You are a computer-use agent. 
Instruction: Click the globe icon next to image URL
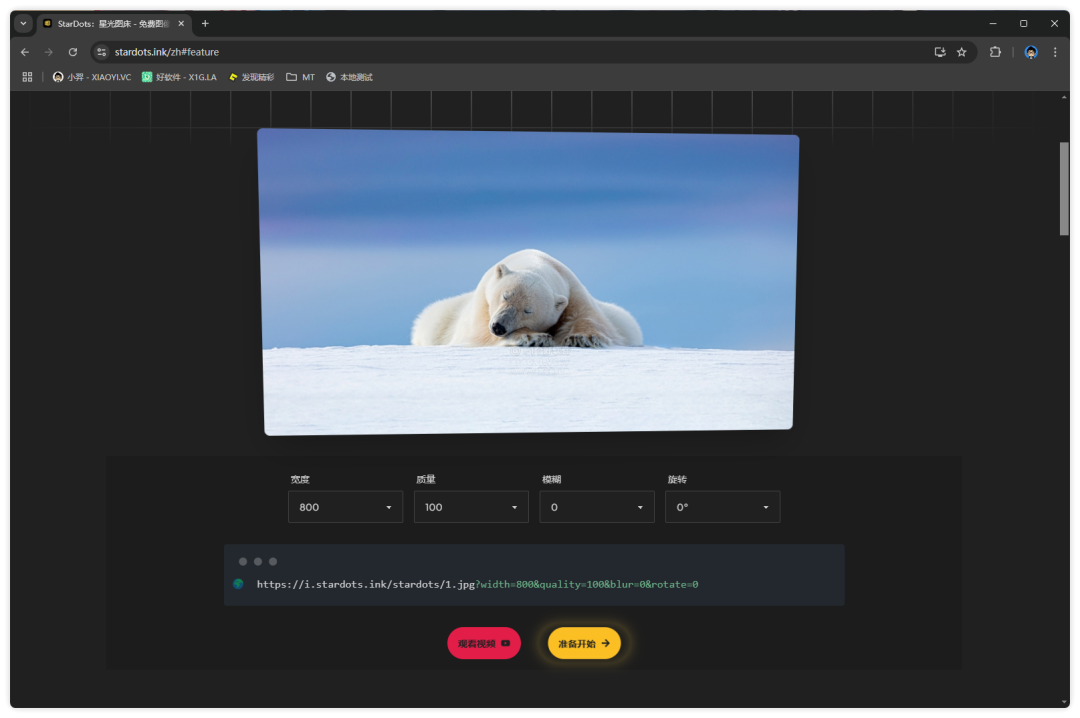click(x=238, y=584)
